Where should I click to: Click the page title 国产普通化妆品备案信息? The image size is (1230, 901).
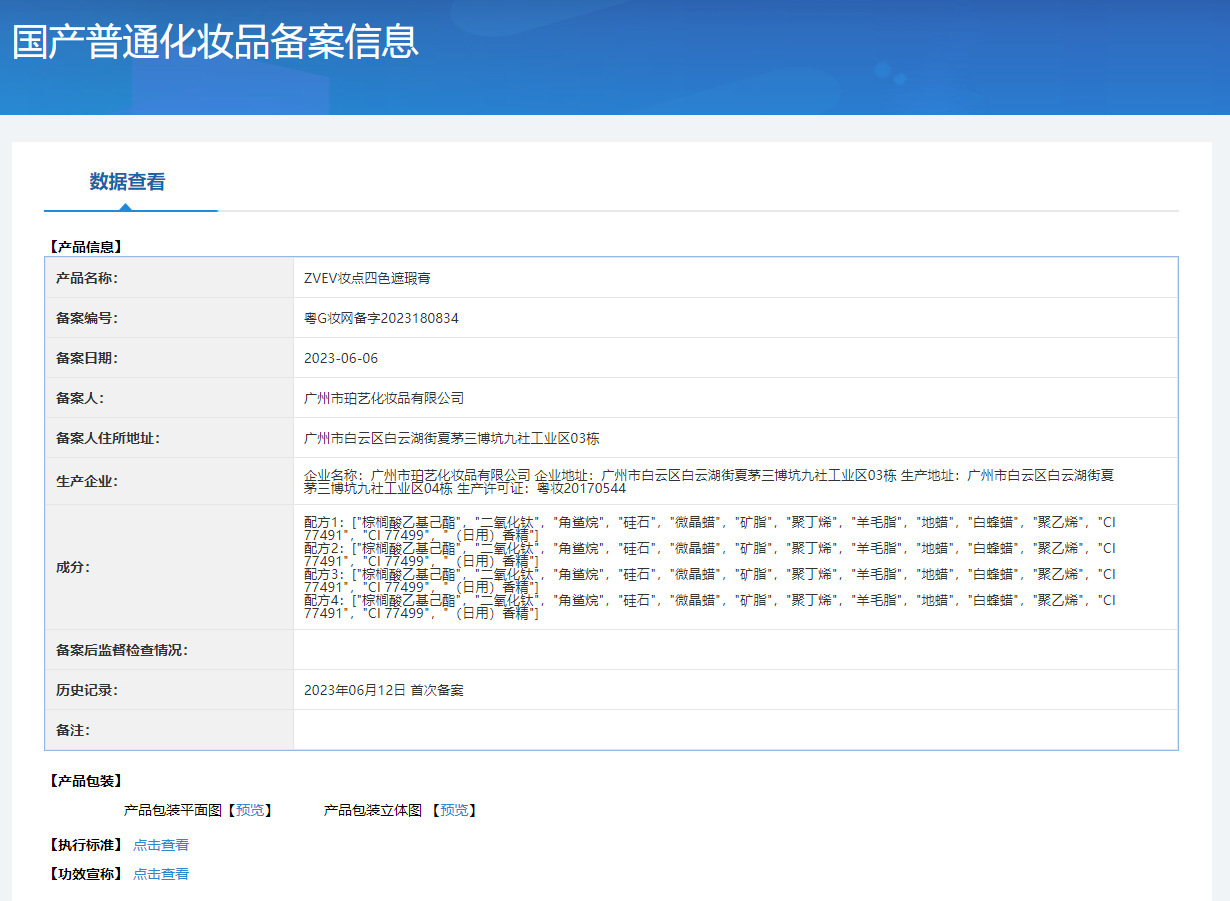point(215,42)
